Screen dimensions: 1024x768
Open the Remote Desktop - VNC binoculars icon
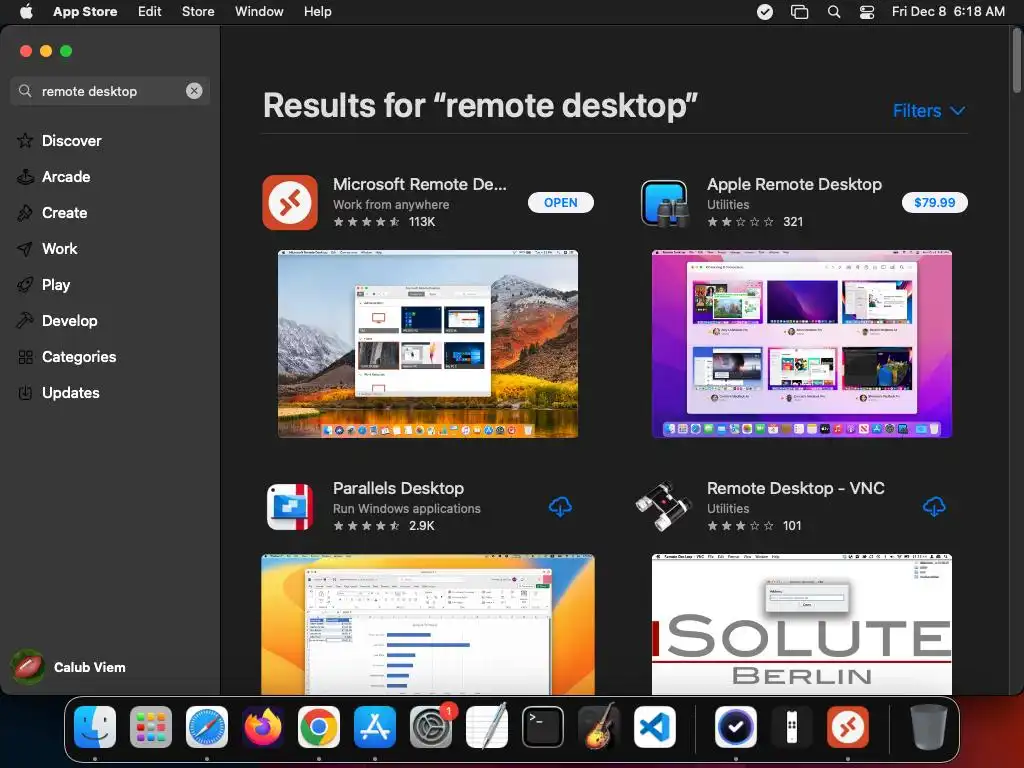pos(664,507)
